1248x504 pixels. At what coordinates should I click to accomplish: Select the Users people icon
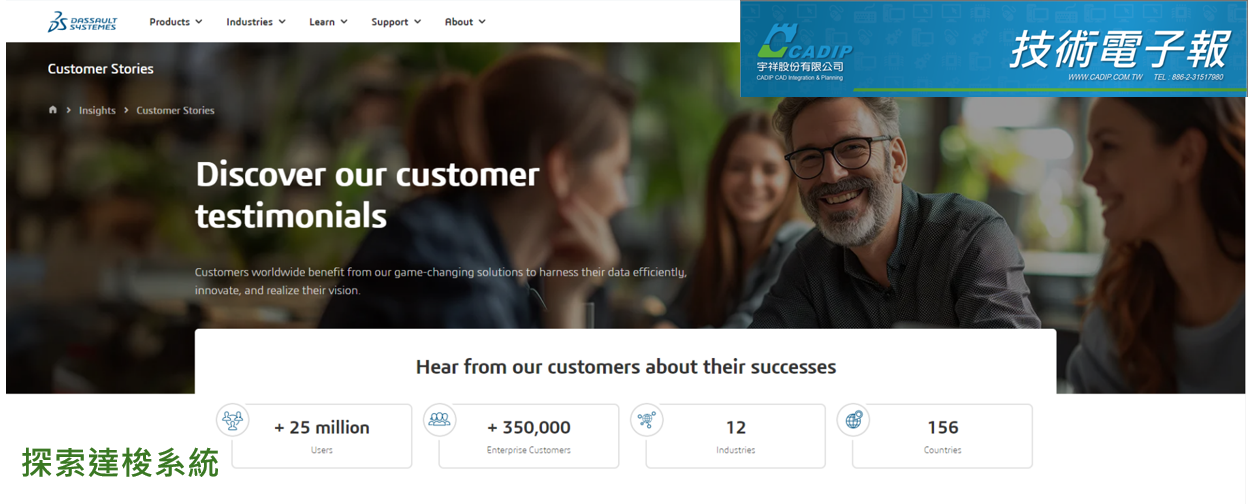pos(233,420)
